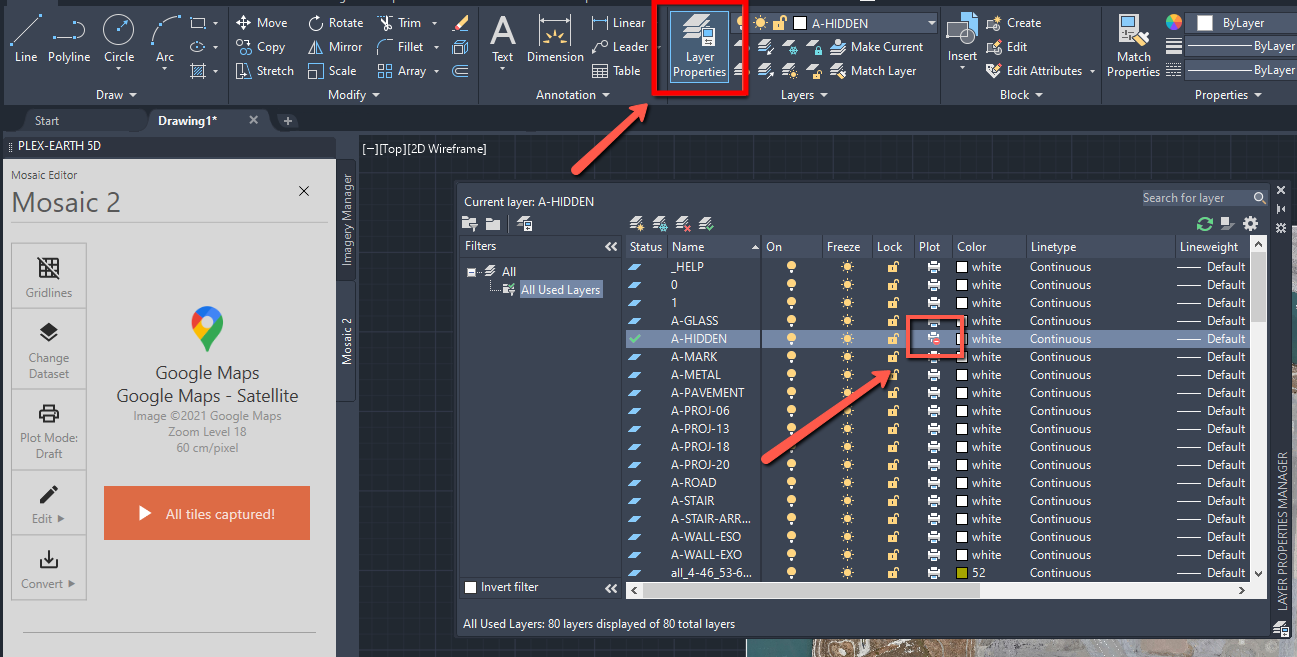Turn off the _HELP layer light bulb
Image resolution: width=1297 pixels, height=657 pixels.
click(792, 267)
